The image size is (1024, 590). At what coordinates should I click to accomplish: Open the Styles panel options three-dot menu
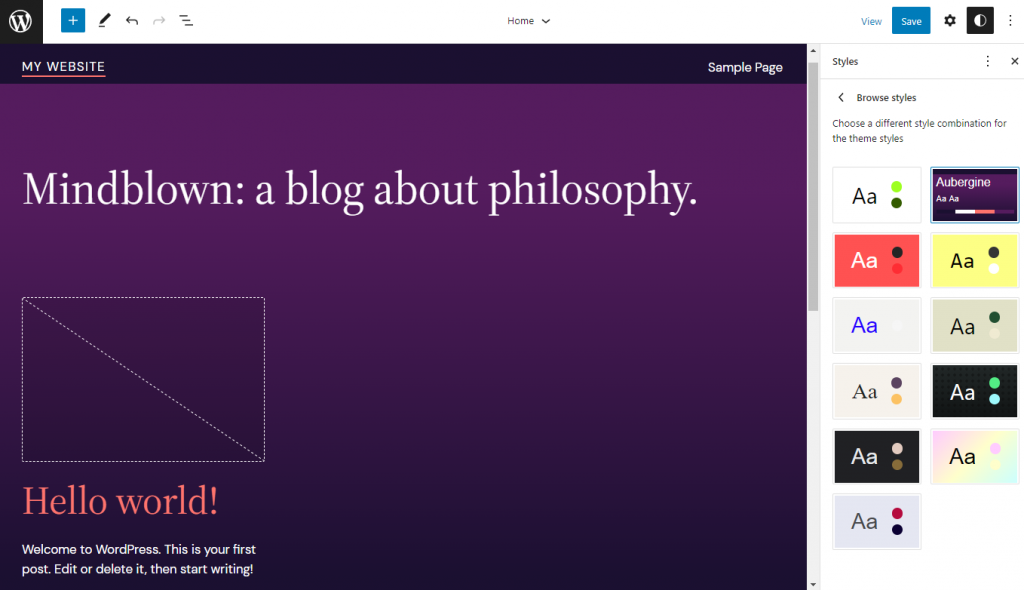(x=988, y=61)
